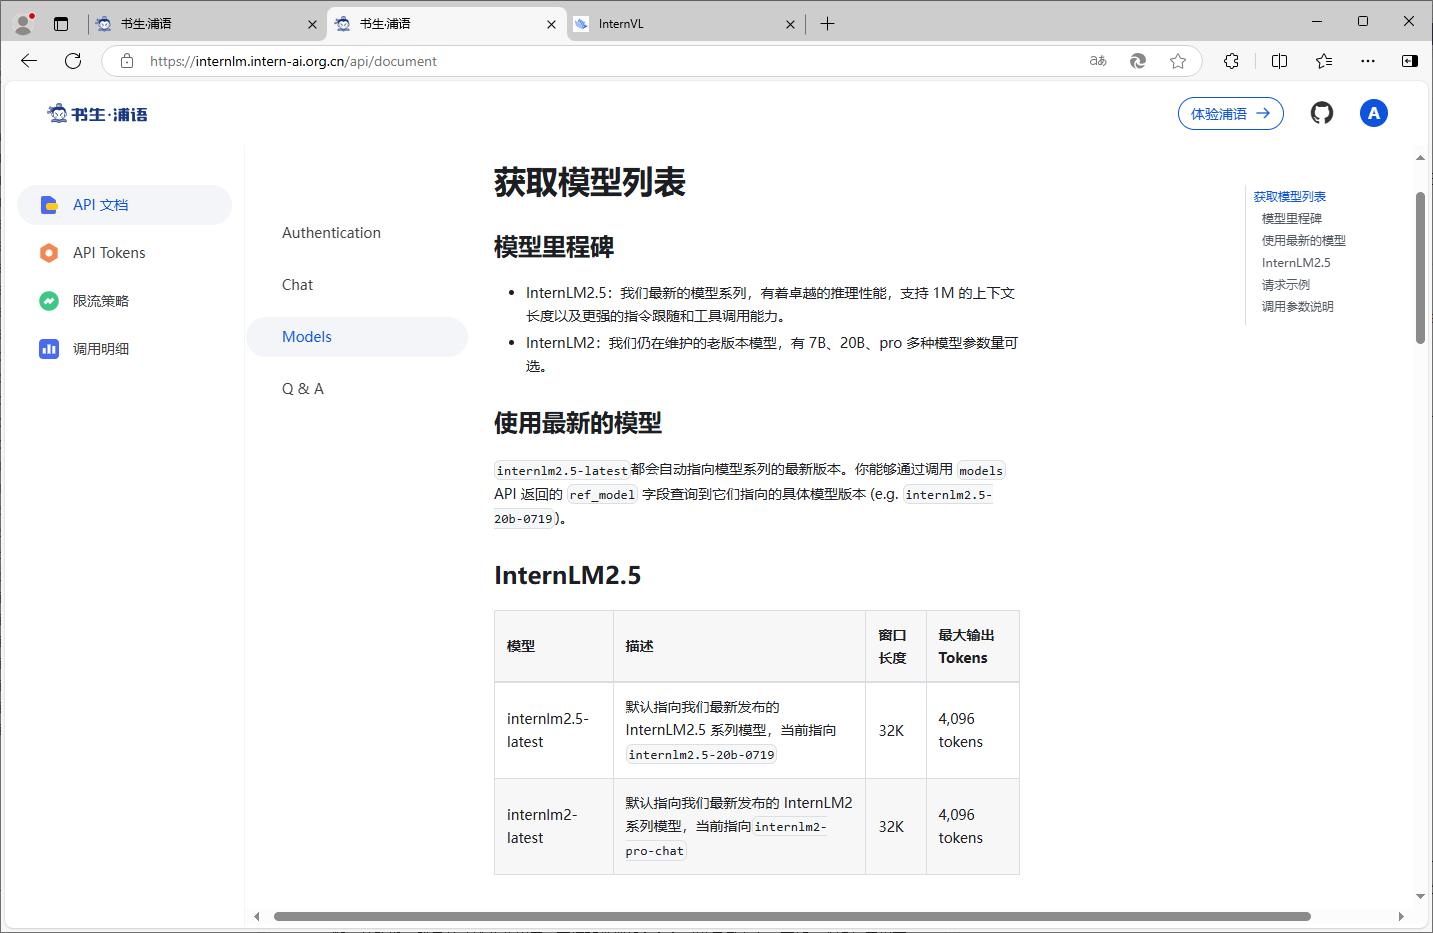Jump to 调用参数说明 in the outline
Screen dimensions: 1433x933
pyautogui.click(x=1298, y=307)
